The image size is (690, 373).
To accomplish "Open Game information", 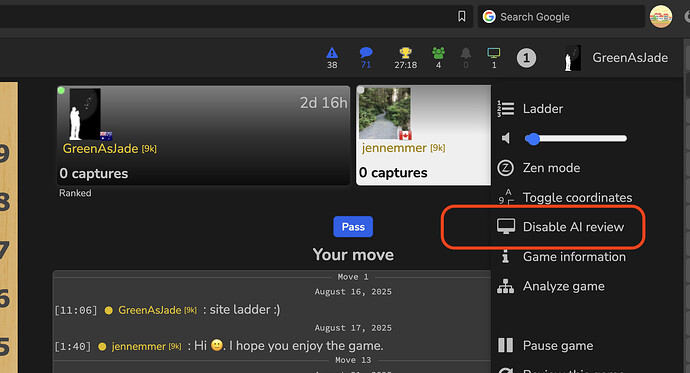I will coord(574,256).
